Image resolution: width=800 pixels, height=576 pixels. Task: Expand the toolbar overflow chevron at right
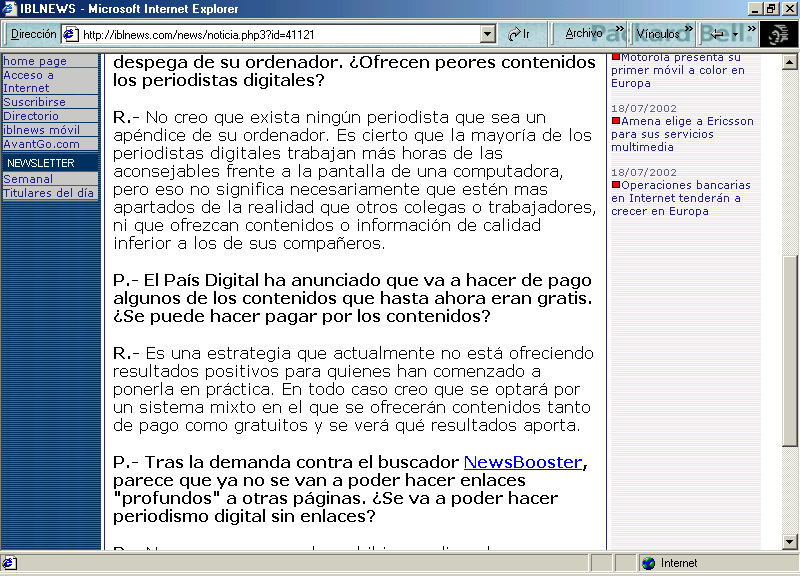click(751, 29)
